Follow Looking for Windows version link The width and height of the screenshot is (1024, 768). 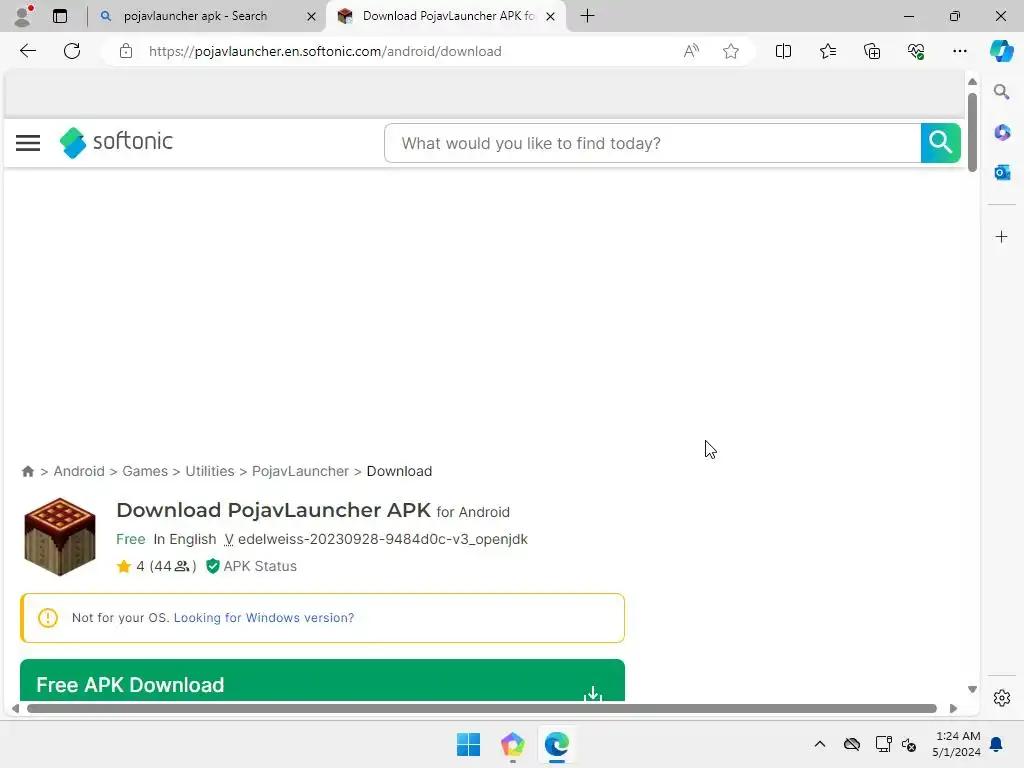[264, 618]
